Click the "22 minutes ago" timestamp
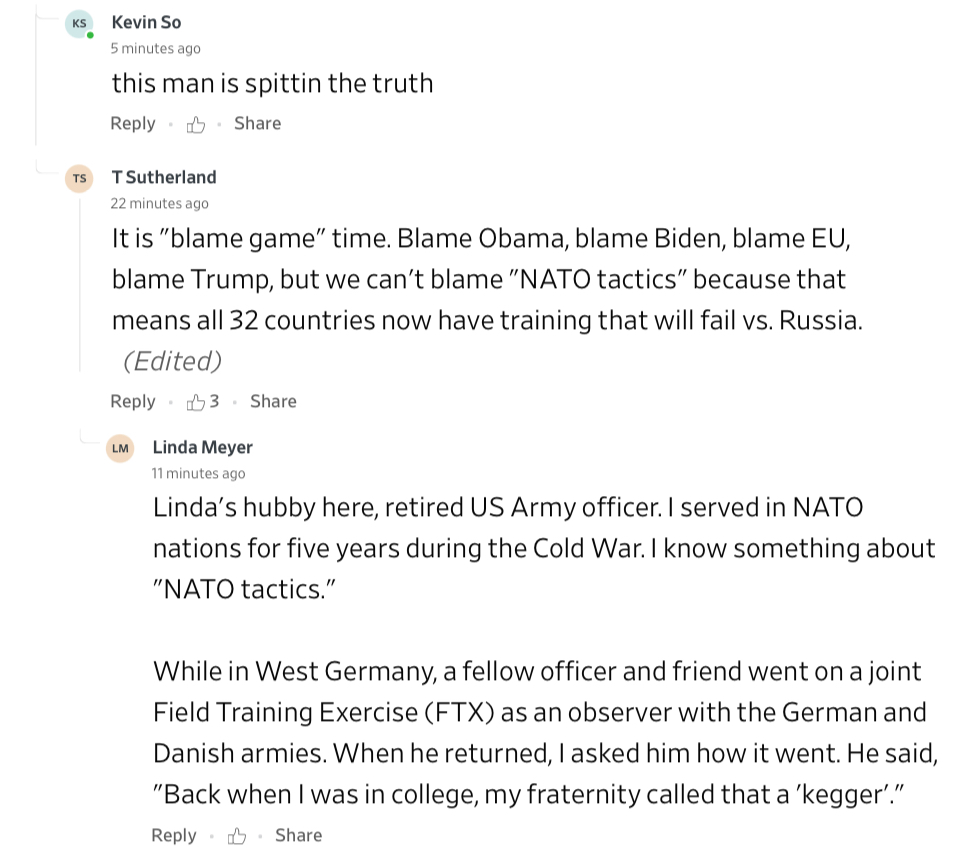 point(160,203)
